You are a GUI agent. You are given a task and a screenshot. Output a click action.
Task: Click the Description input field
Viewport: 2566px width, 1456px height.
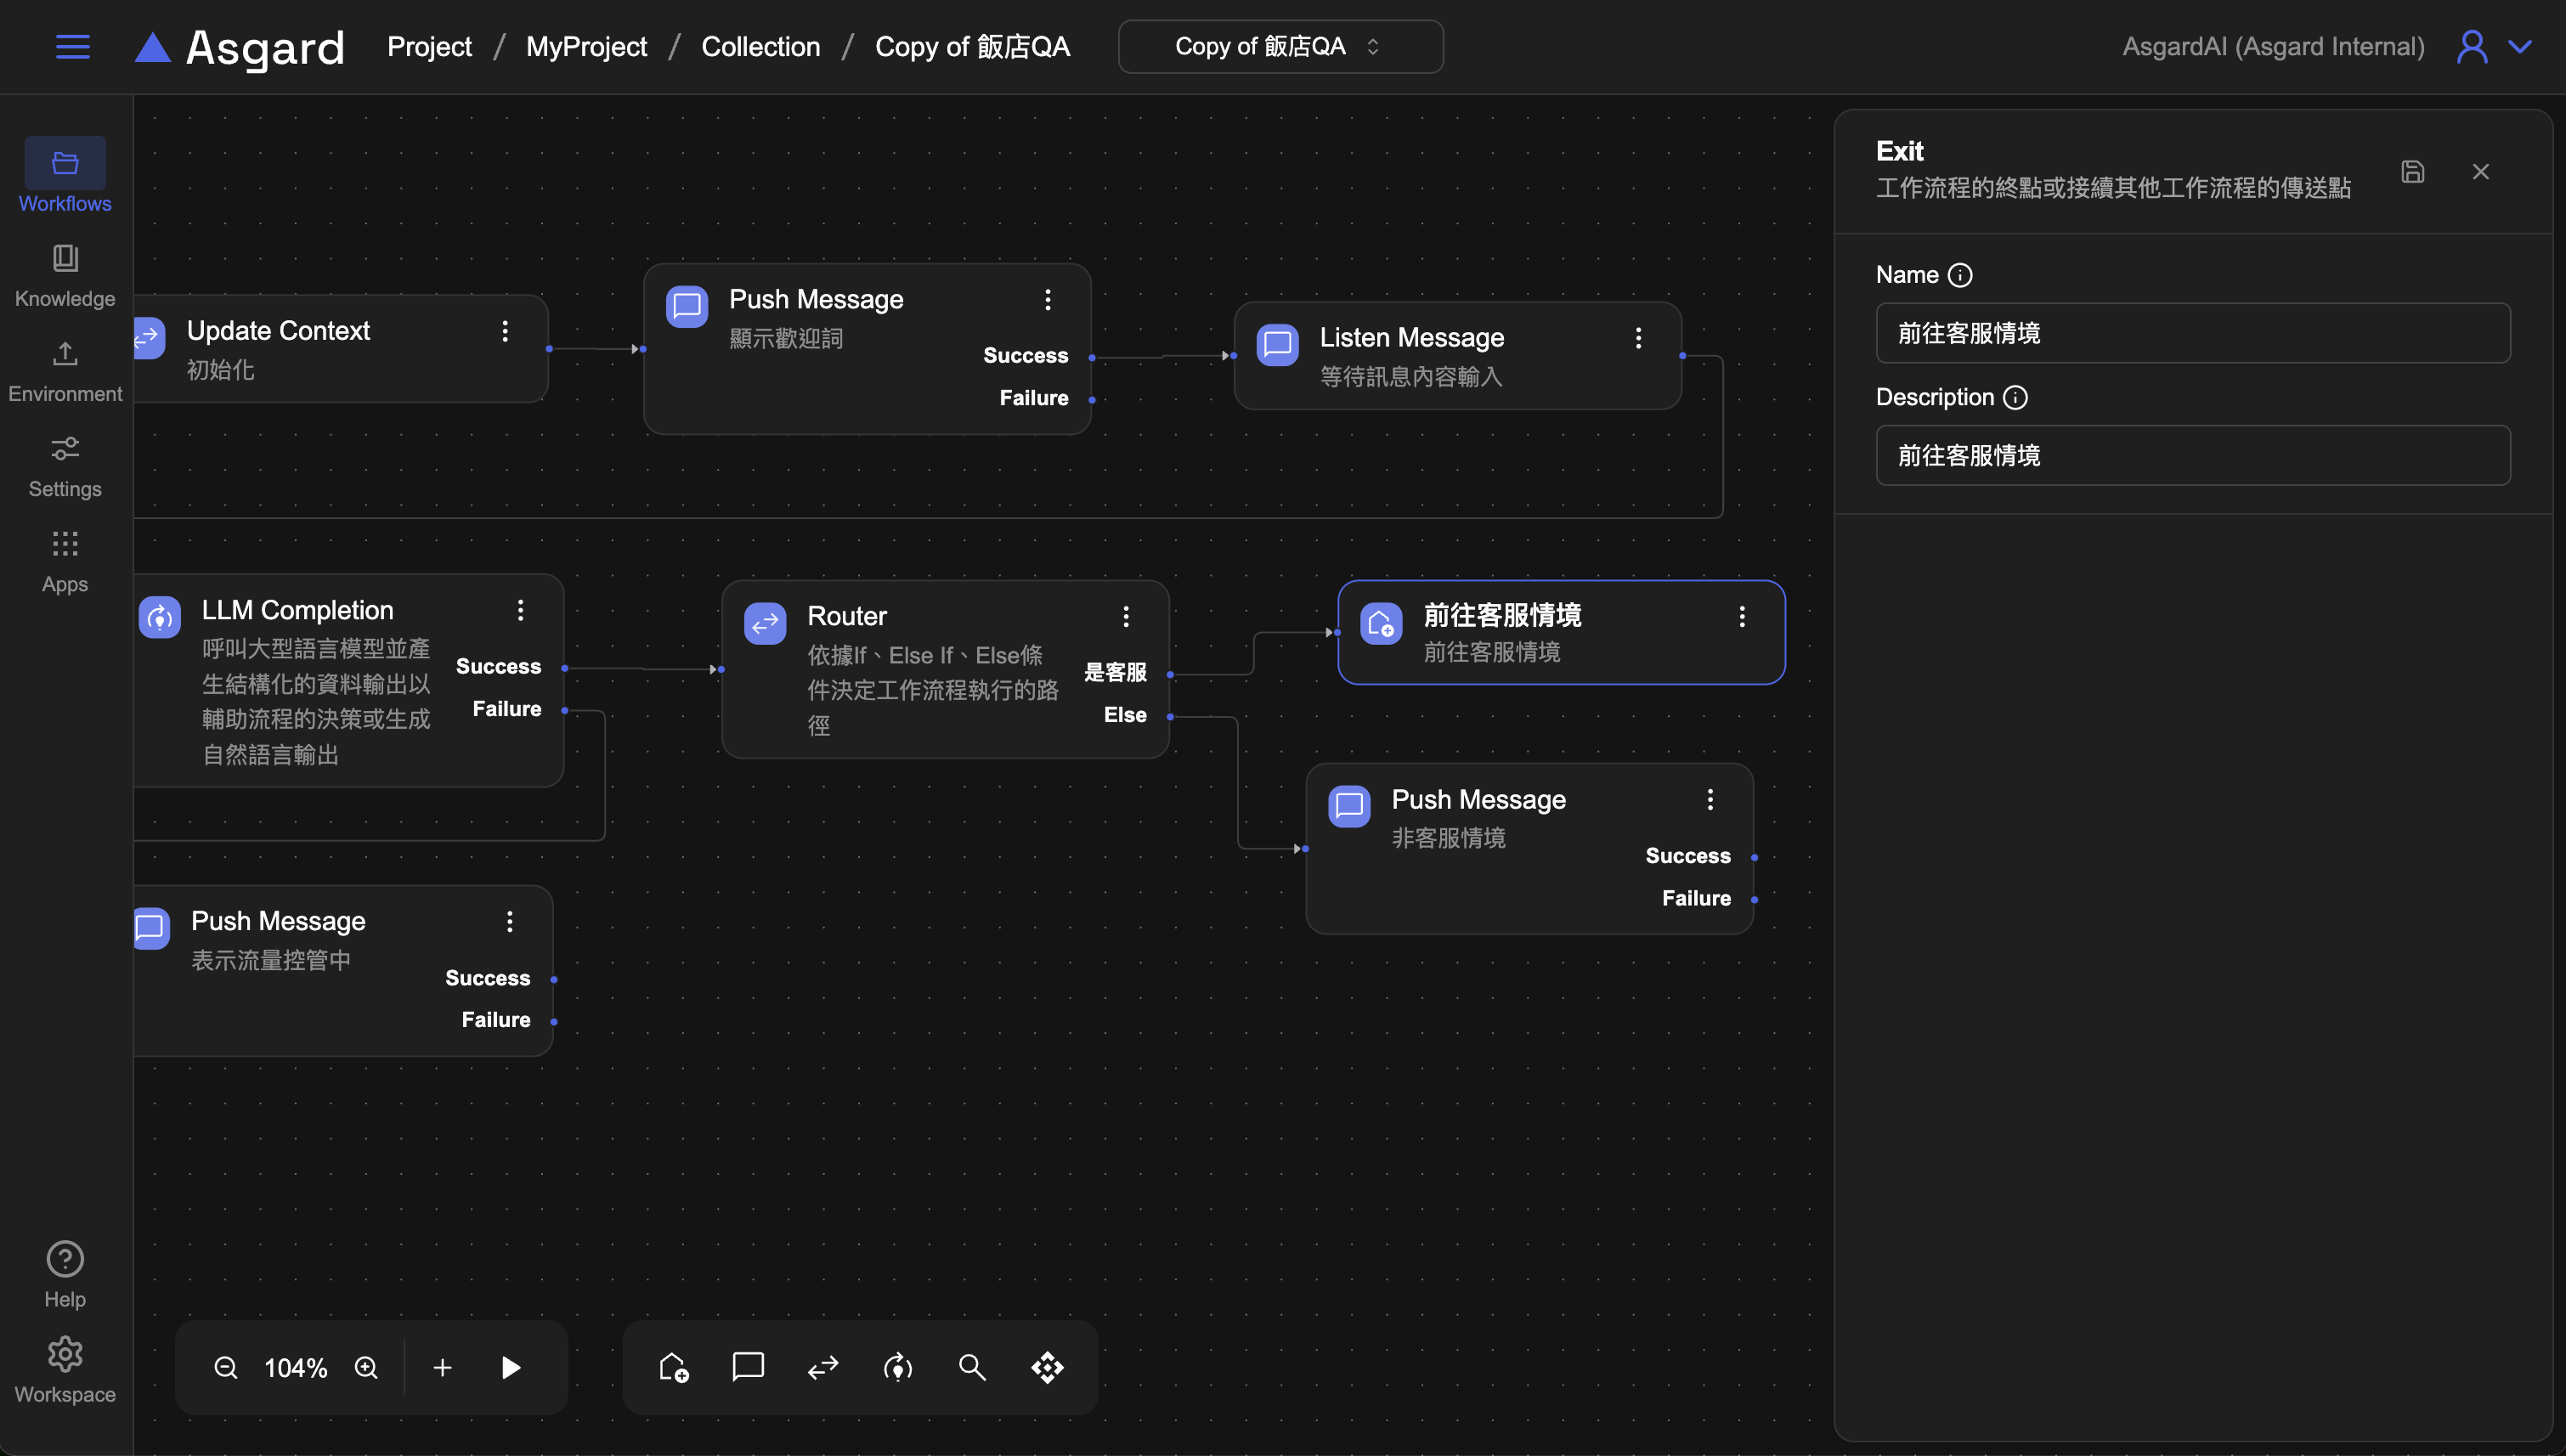click(x=2192, y=456)
